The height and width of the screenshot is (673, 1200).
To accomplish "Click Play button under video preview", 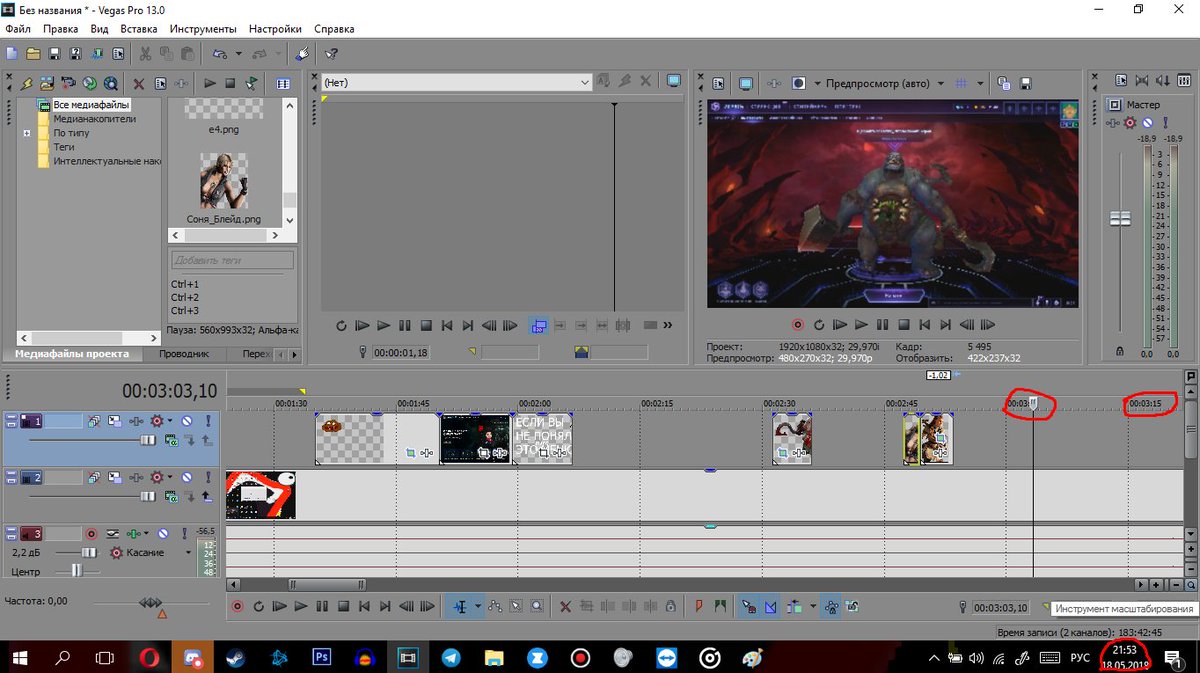I will 861,325.
